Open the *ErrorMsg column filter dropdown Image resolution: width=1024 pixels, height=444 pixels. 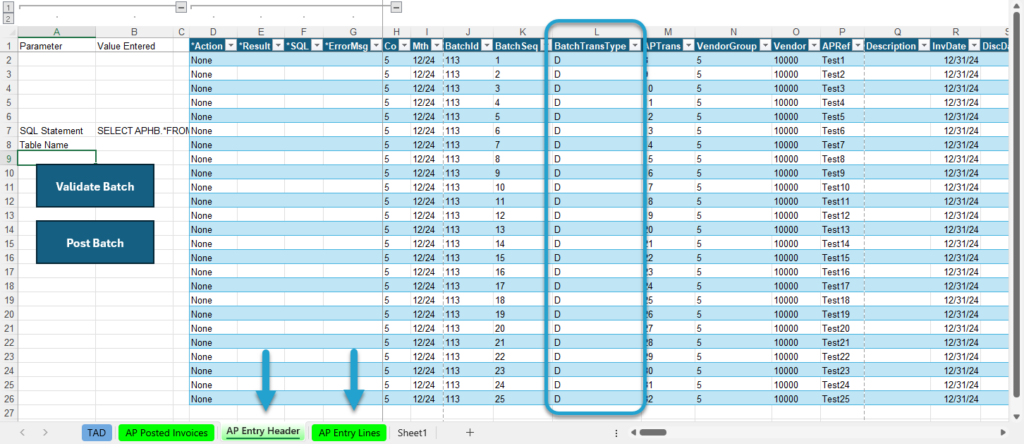coord(376,46)
